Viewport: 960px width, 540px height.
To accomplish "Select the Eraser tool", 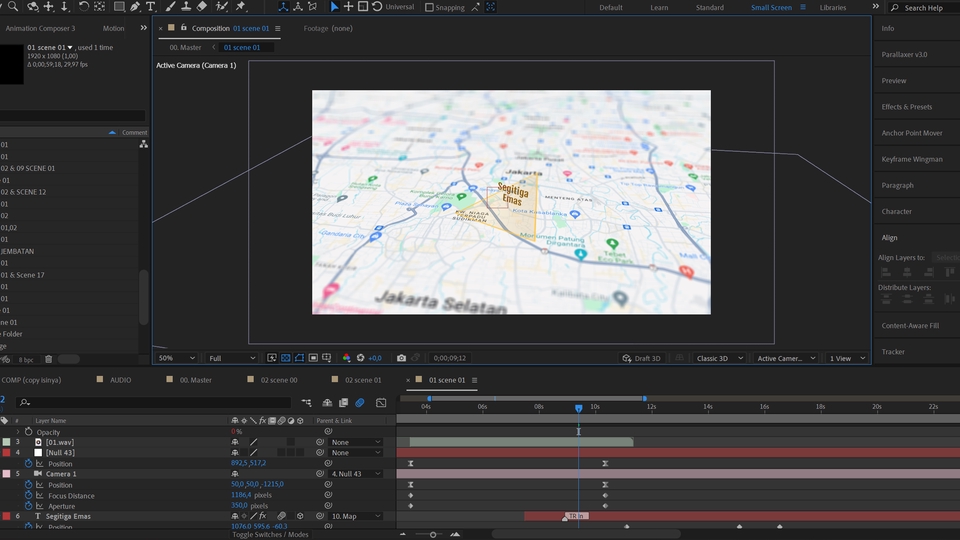I will click(x=201, y=6).
